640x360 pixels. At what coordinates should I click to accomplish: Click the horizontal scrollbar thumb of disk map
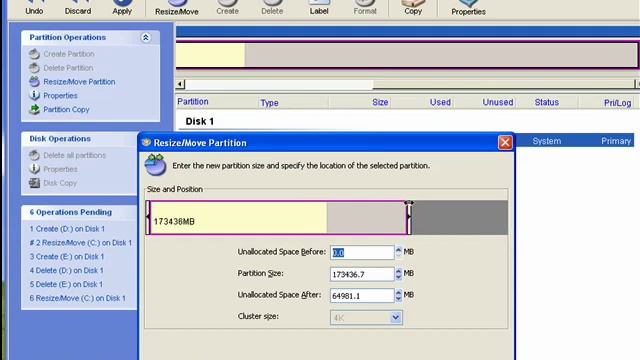coord(279,84)
